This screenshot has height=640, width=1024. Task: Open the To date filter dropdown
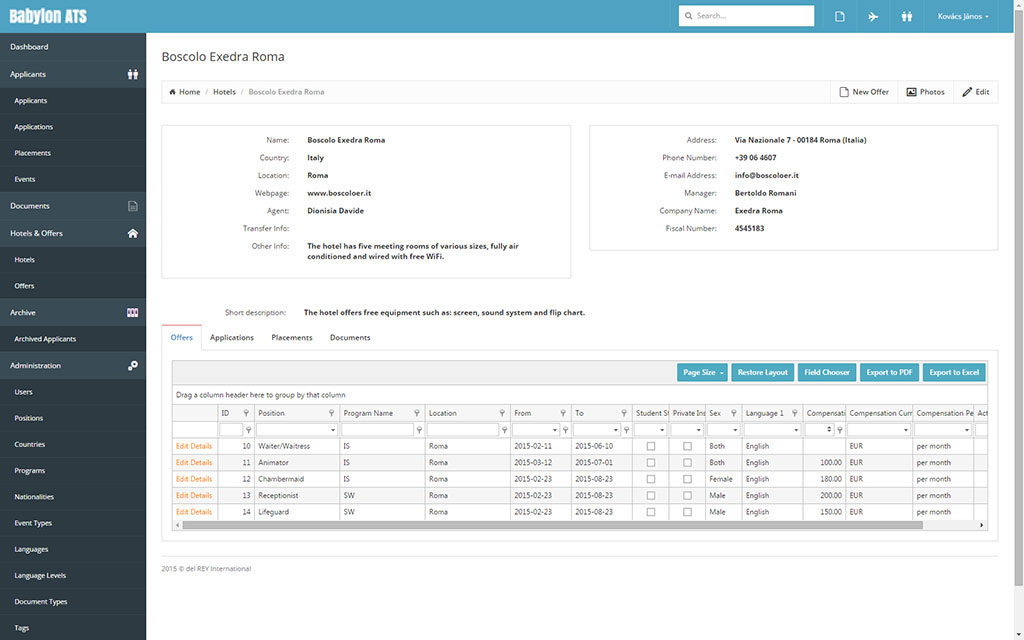click(615, 430)
